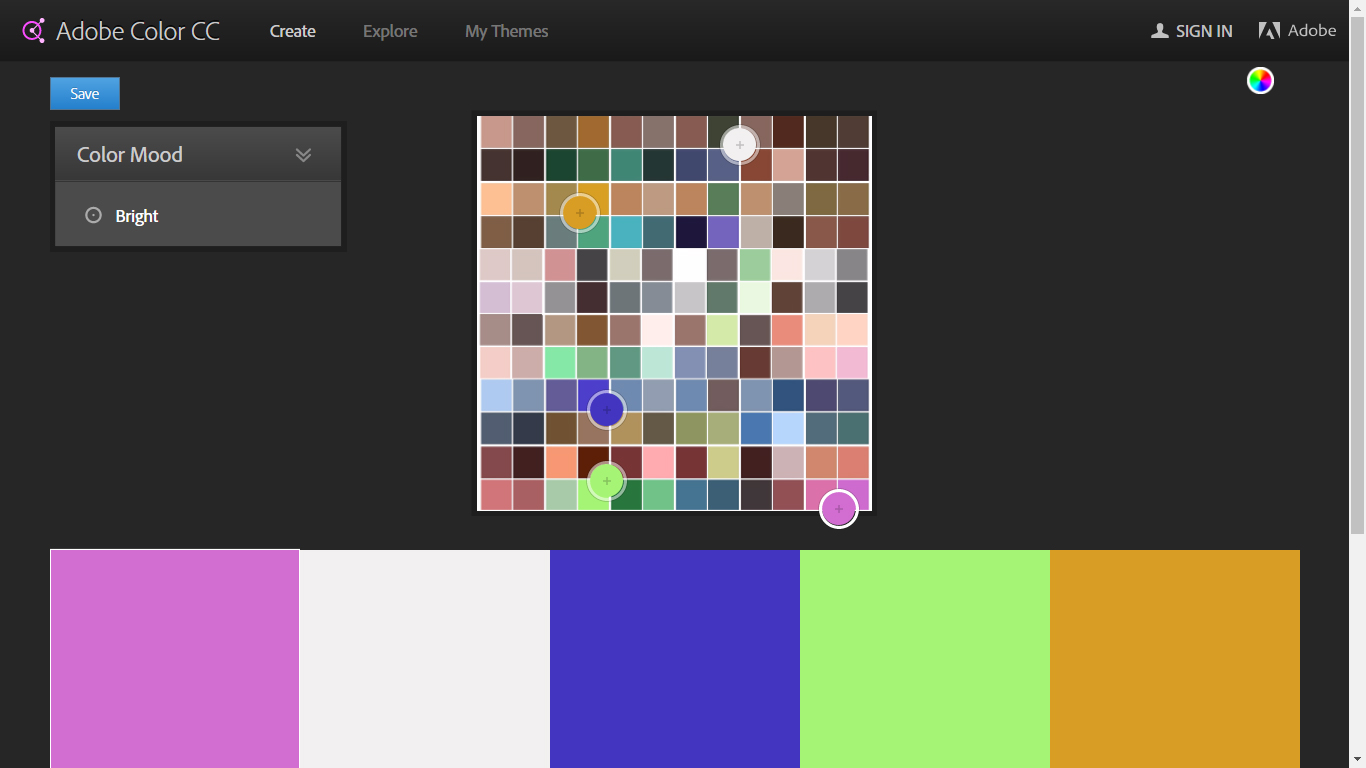1366x768 pixels.
Task: Click the pure white cell in mosaic
Action: (689, 265)
